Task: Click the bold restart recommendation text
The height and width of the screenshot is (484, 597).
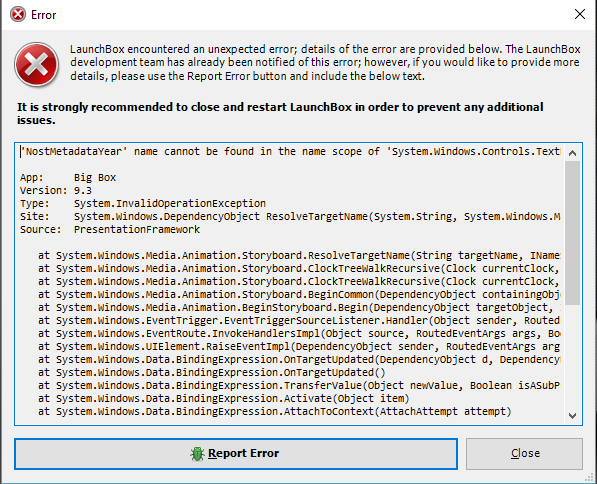Action: pos(280,113)
